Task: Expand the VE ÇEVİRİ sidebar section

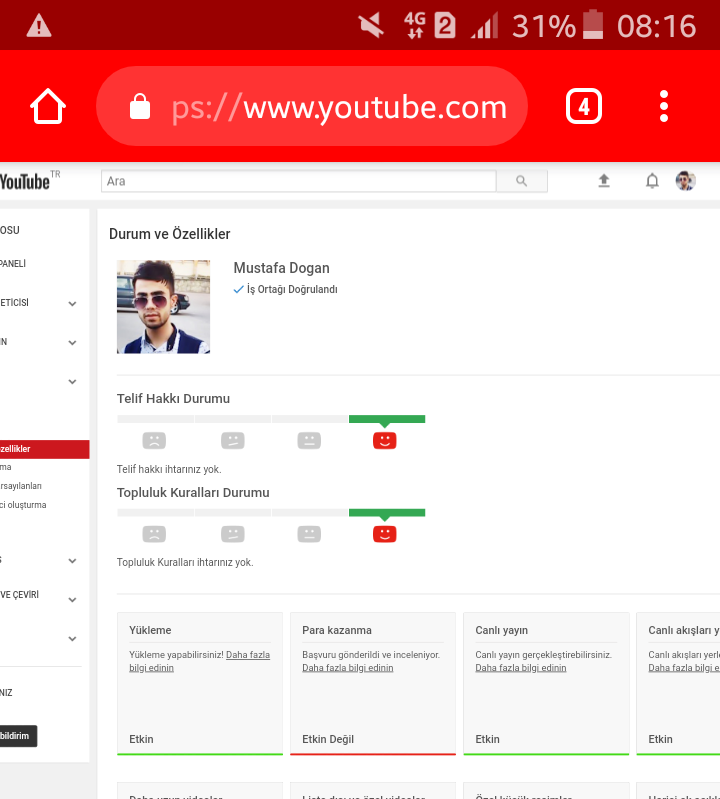Action: [x=72, y=600]
